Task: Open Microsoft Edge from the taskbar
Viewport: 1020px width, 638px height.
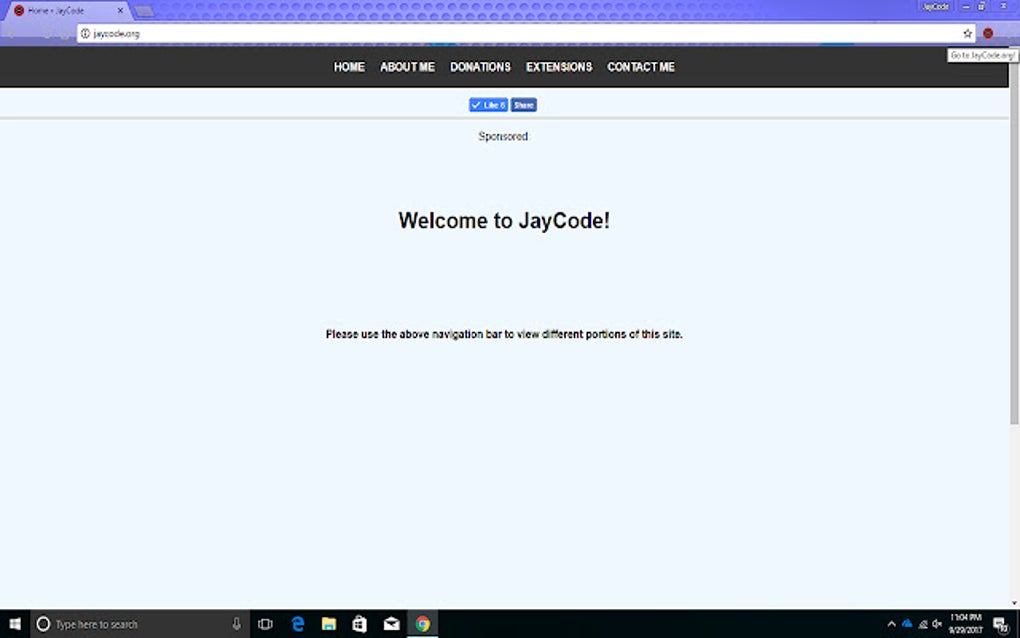Action: click(x=297, y=623)
